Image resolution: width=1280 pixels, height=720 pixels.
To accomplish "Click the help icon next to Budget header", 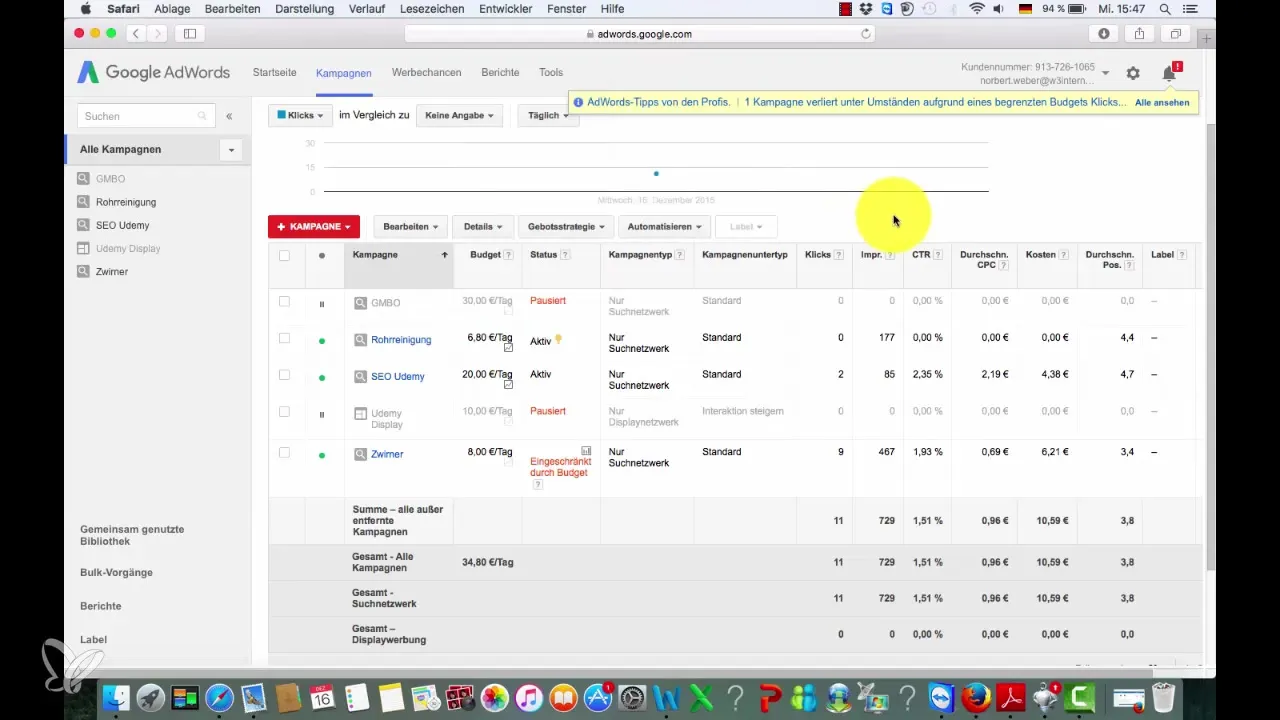I will [508, 255].
